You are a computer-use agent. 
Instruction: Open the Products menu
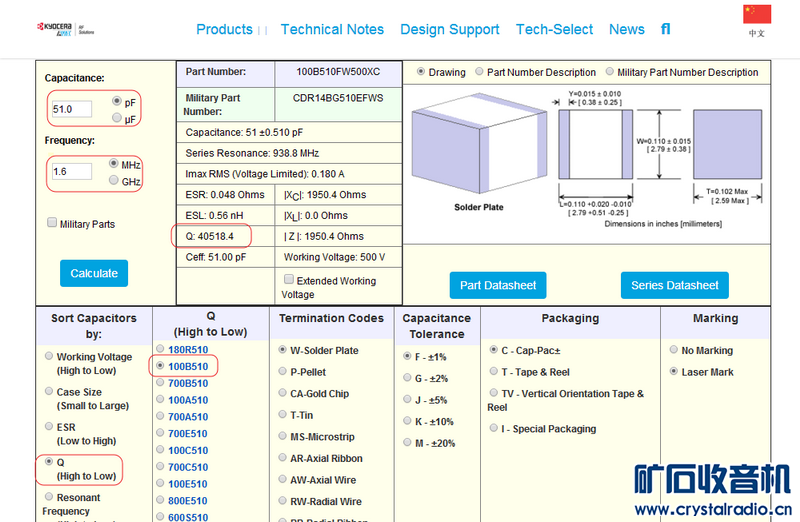[224, 29]
